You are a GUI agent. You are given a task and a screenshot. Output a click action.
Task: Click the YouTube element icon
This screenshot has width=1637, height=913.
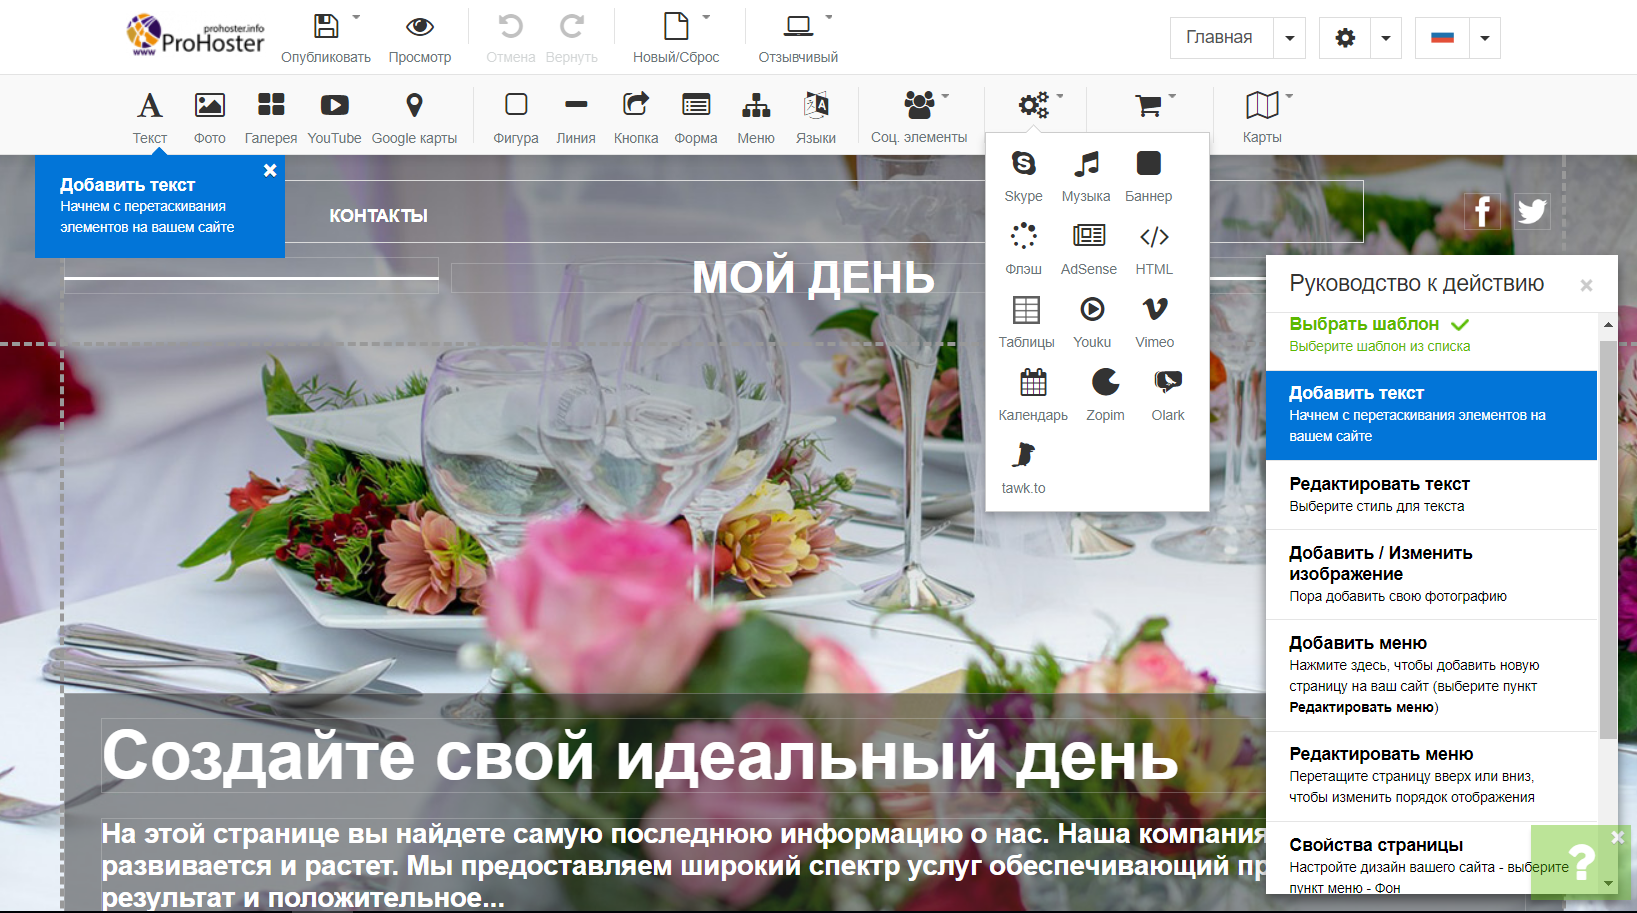(x=334, y=106)
